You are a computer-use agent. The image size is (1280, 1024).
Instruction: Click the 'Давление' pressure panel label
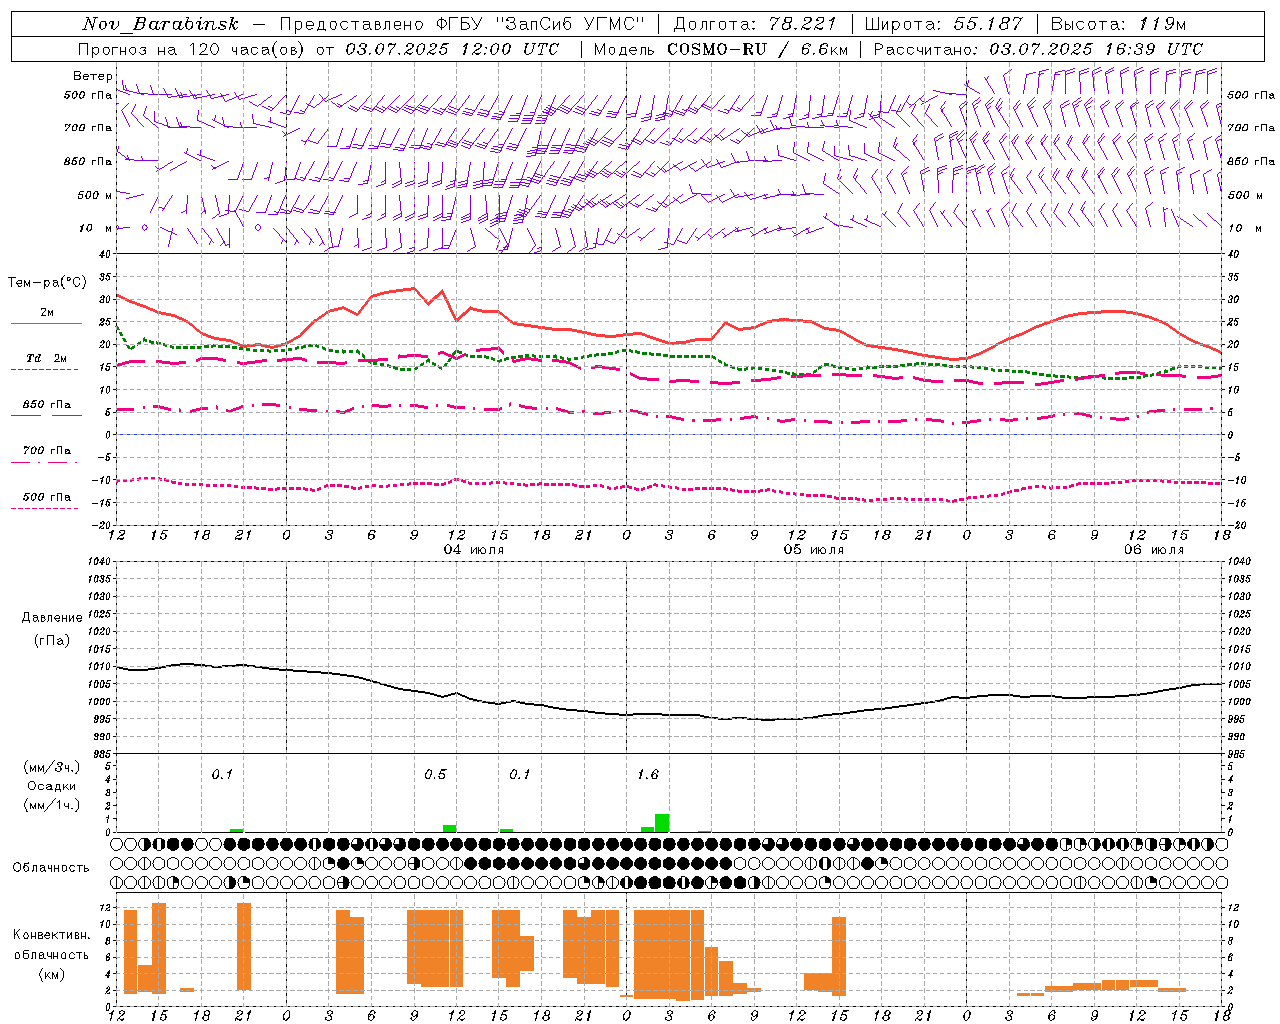click(52, 618)
